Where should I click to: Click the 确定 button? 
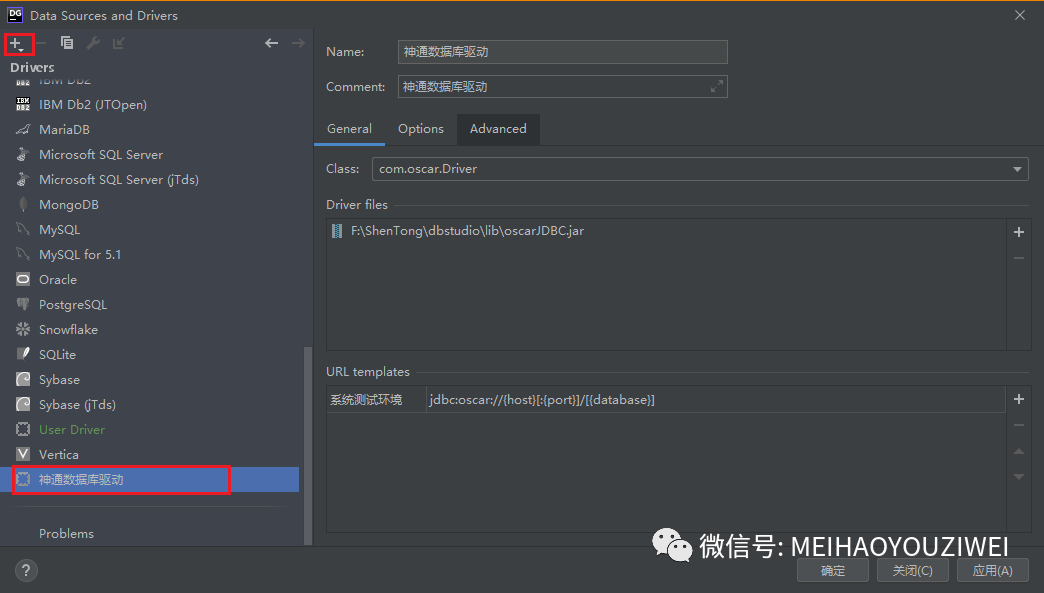tap(833, 570)
